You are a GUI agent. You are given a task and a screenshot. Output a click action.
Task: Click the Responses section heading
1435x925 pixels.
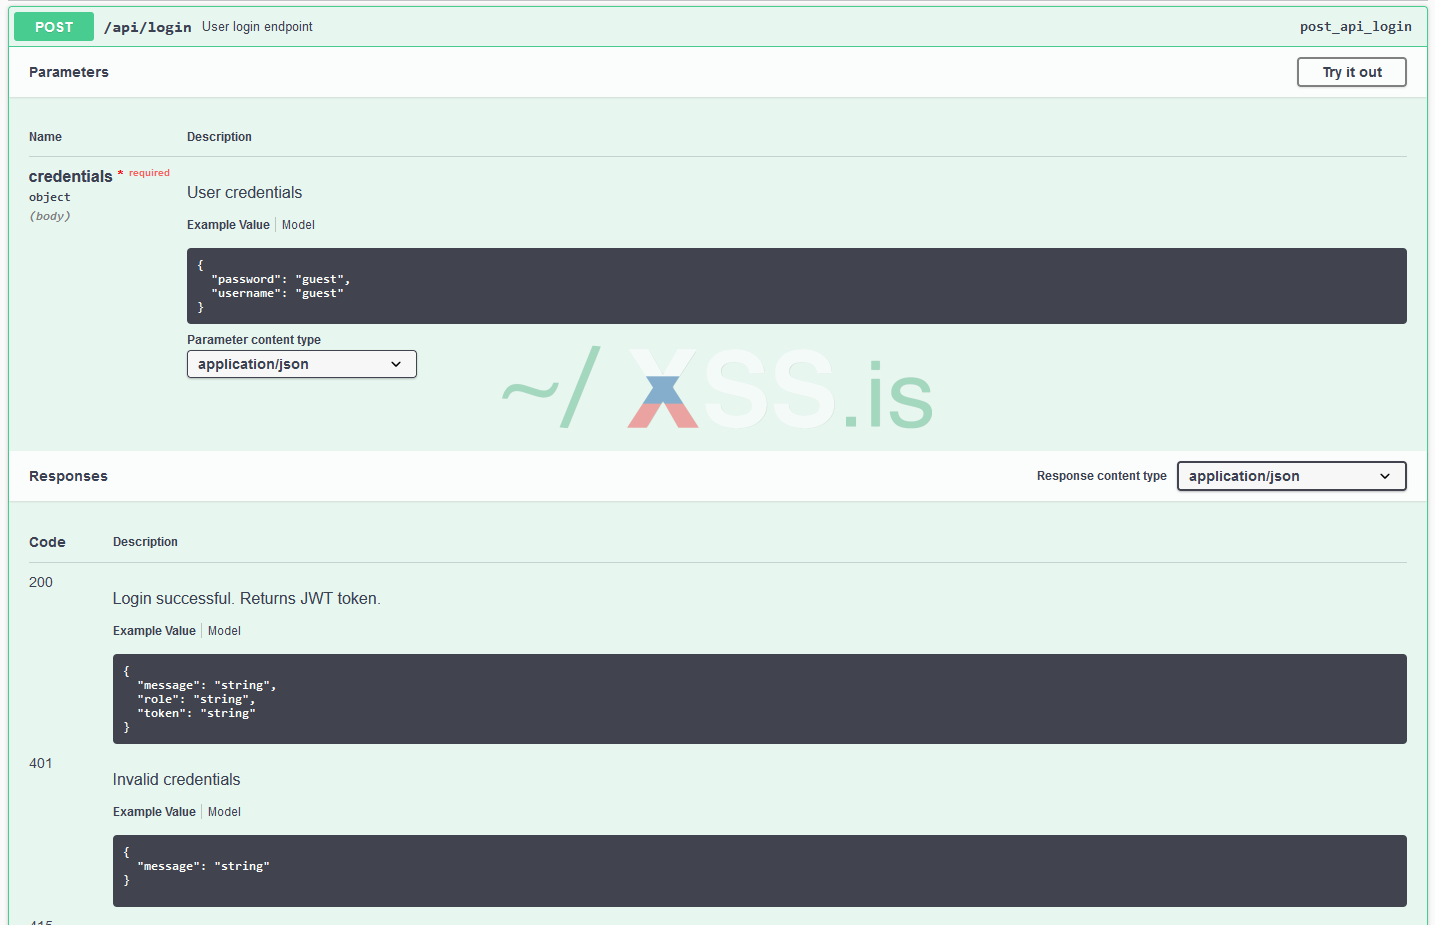pos(68,476)
